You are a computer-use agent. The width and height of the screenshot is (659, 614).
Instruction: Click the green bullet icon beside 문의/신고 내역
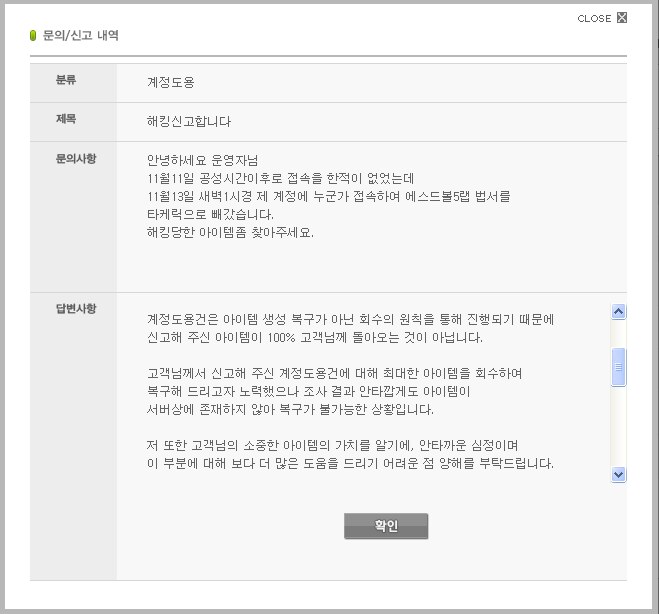pyautogui.click(x=33, y=35)
